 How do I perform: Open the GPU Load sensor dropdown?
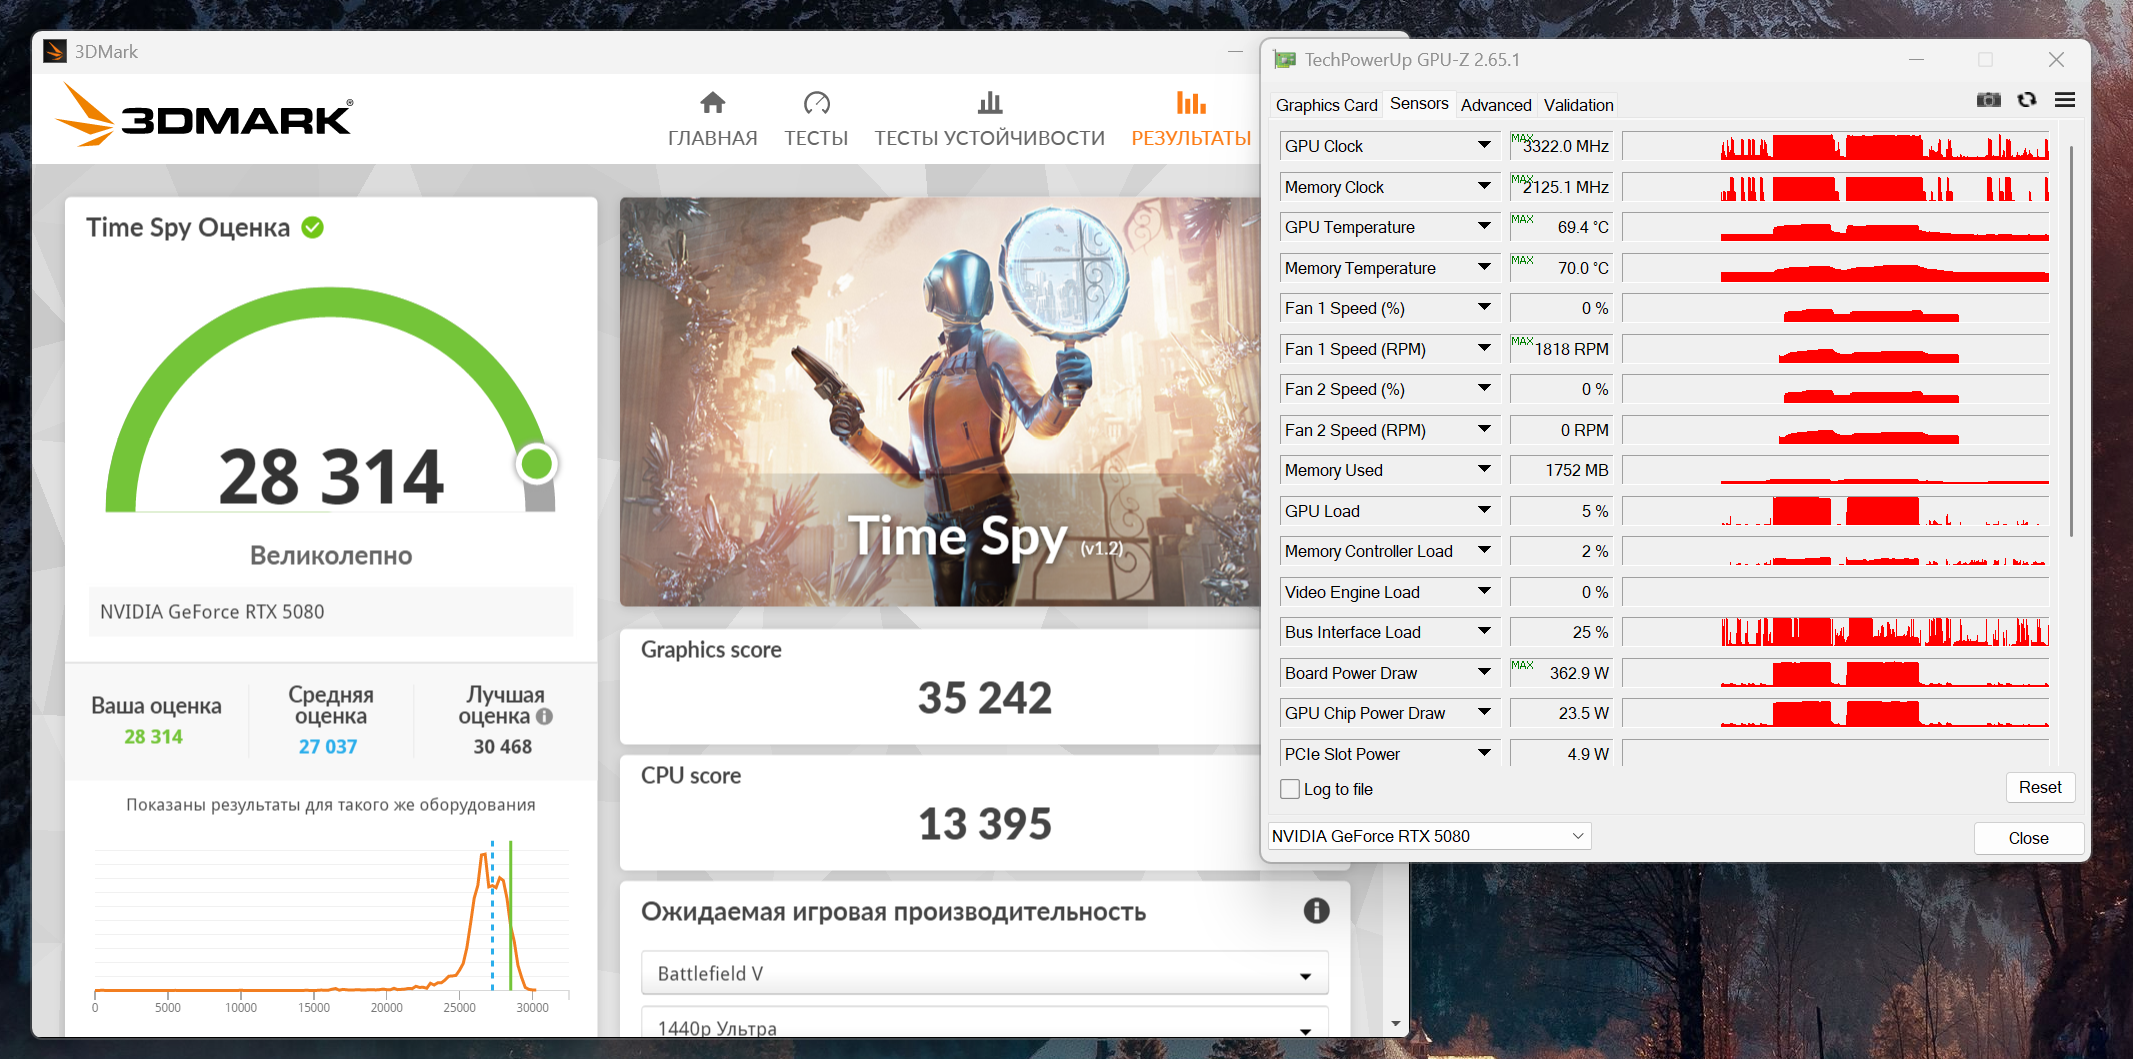1485,511
